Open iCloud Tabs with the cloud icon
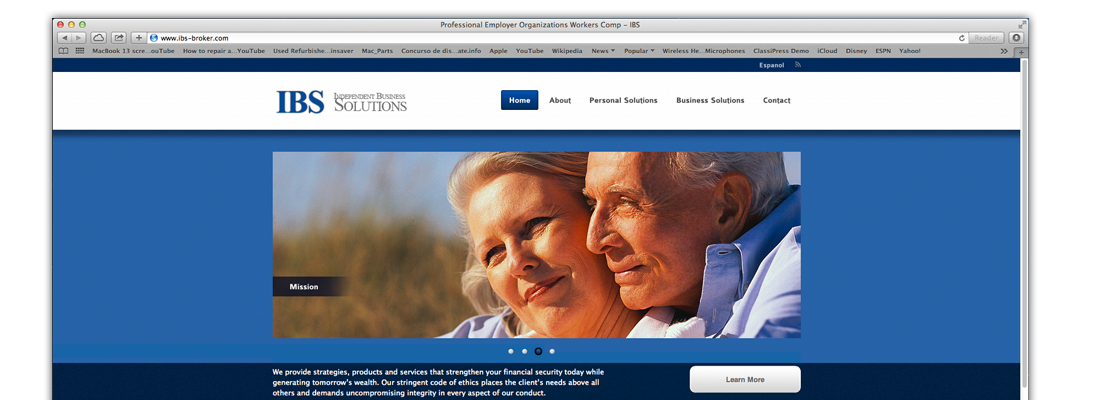Viewport: 1100px width, 400px height. pyautogui.click(x=99, y=37)
